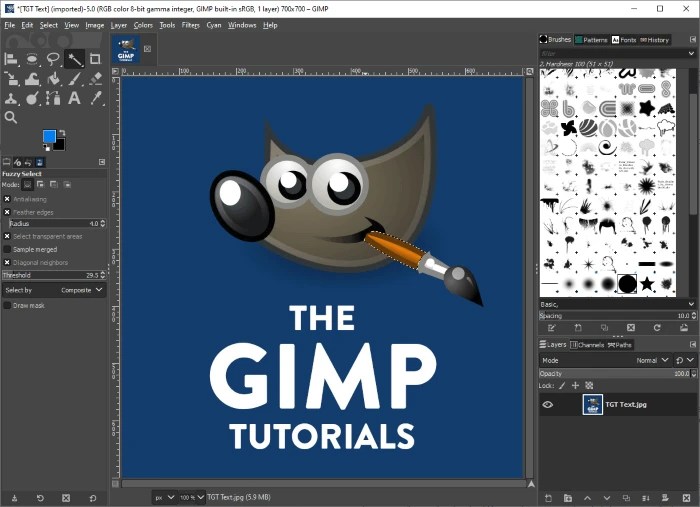
Task: Select the Ellipse Select tool
Action: (x=32, y=59)
